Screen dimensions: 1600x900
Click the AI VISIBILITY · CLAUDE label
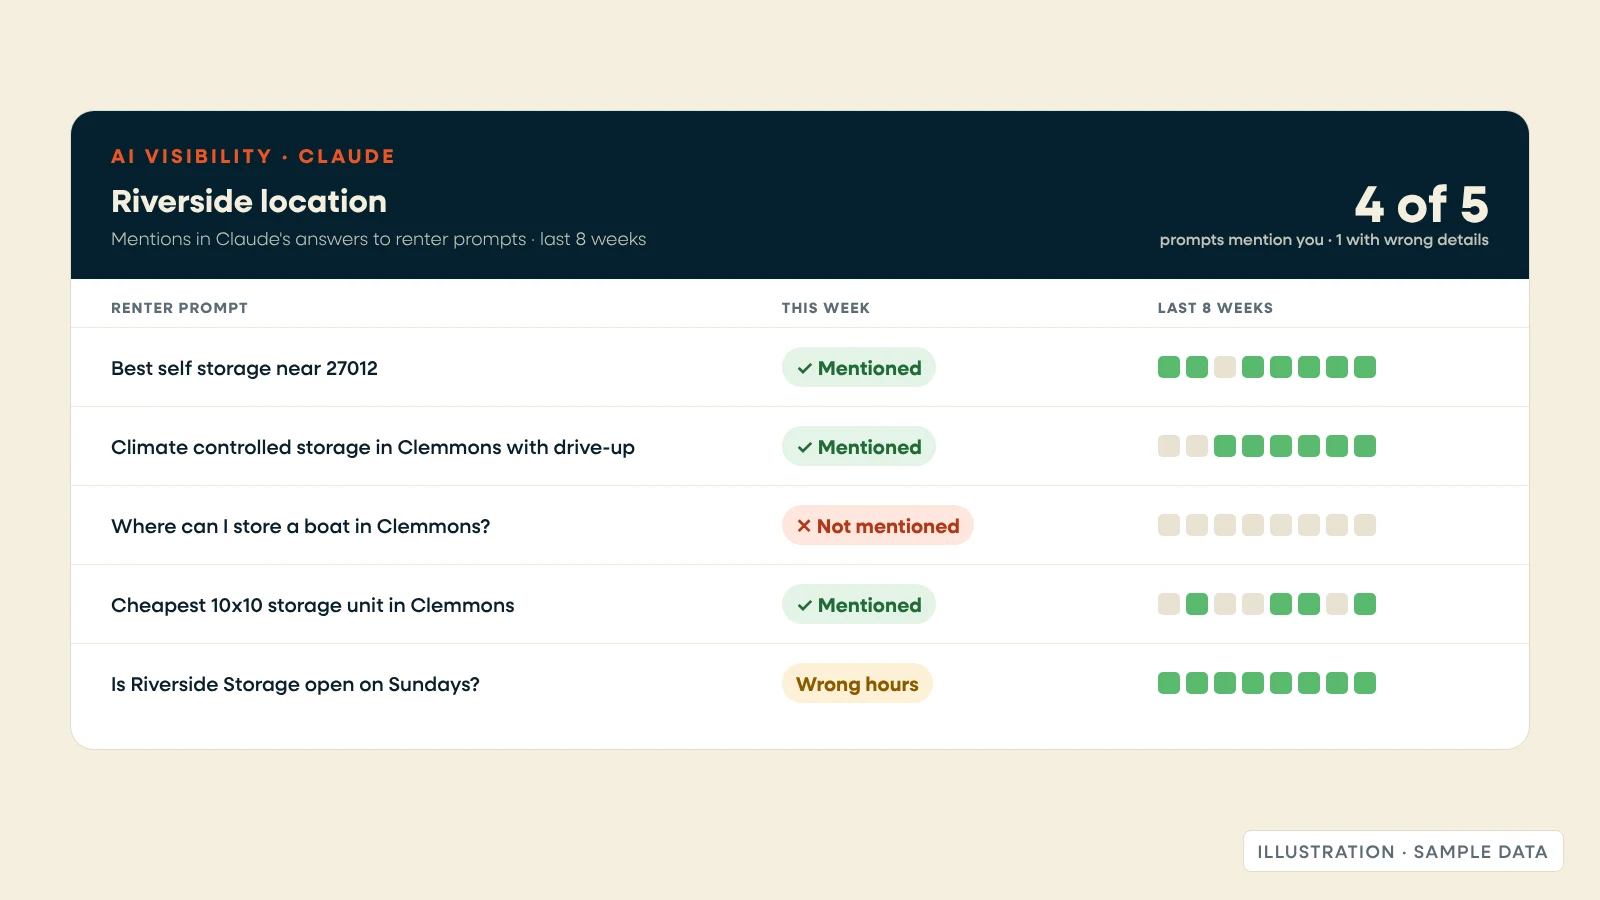tap(253, 156)
